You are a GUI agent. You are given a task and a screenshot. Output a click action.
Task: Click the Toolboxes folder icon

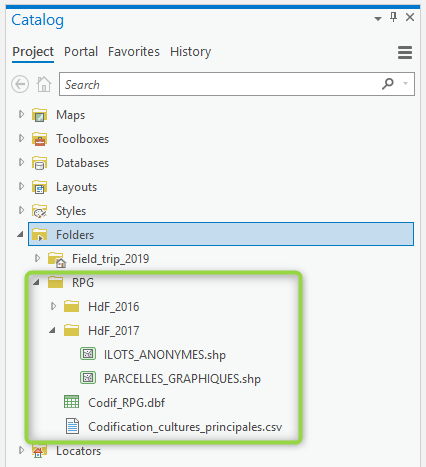click(39, 139)
